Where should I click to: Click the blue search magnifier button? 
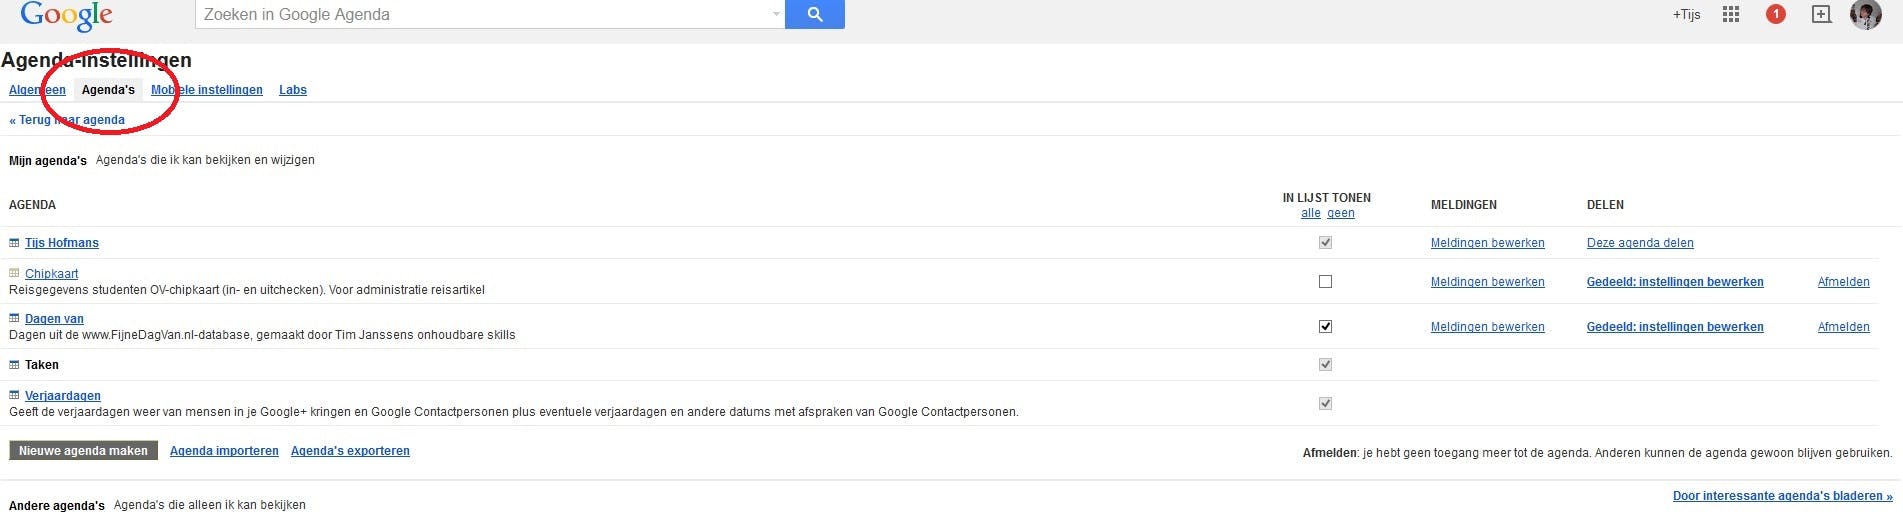[814, 14]
